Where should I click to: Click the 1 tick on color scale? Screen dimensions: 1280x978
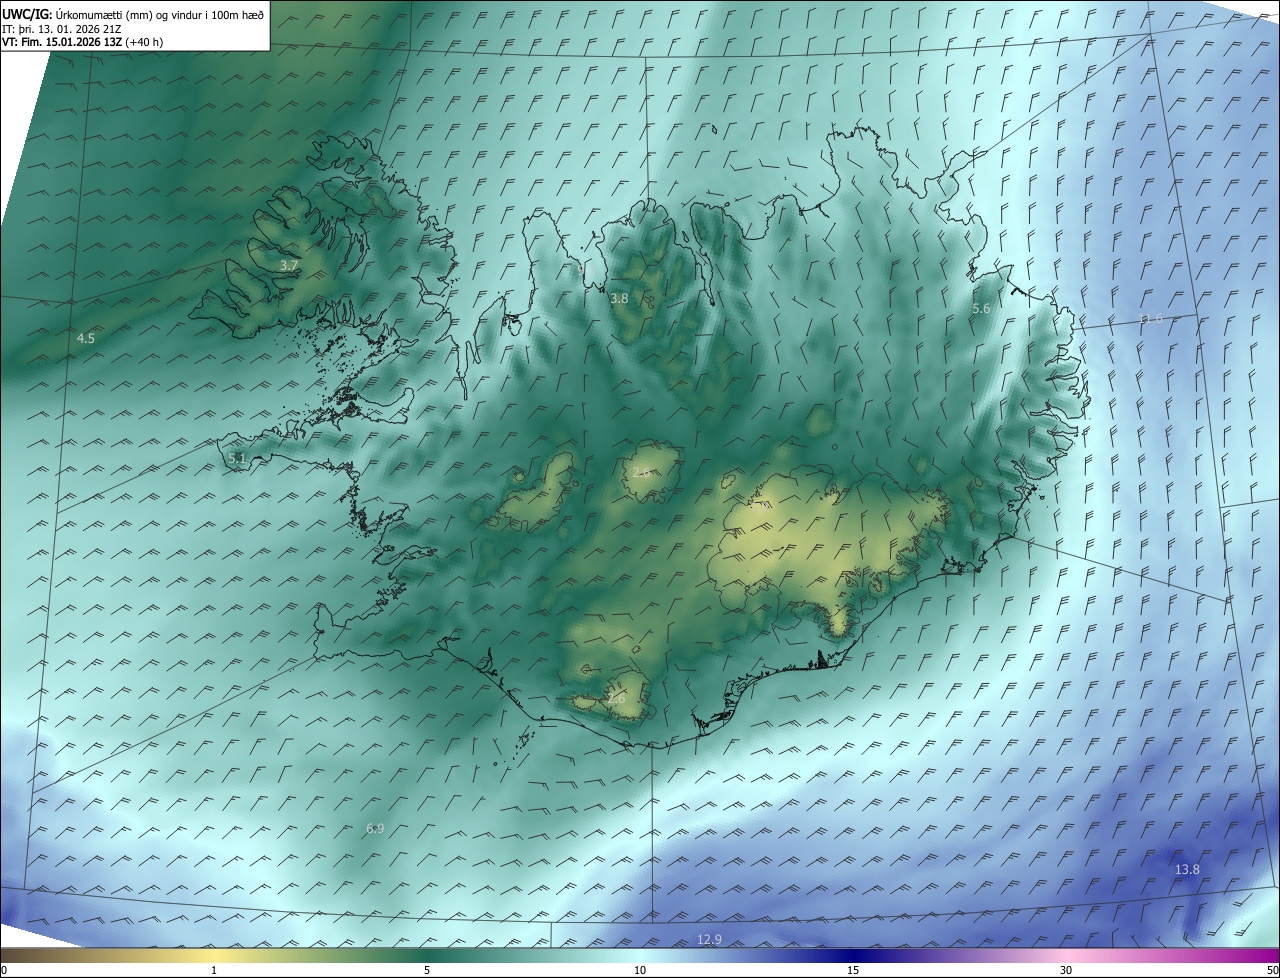click(x=214, y=970)
